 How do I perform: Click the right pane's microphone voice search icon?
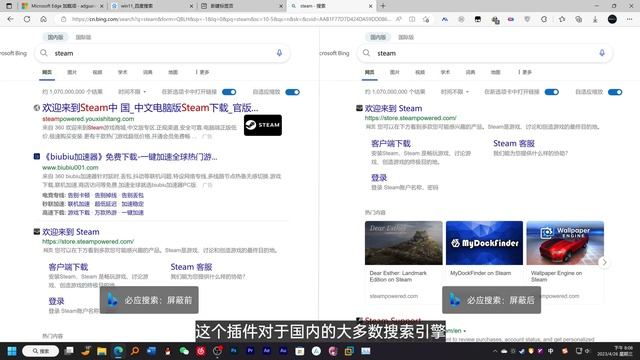(x=602, y=53)
